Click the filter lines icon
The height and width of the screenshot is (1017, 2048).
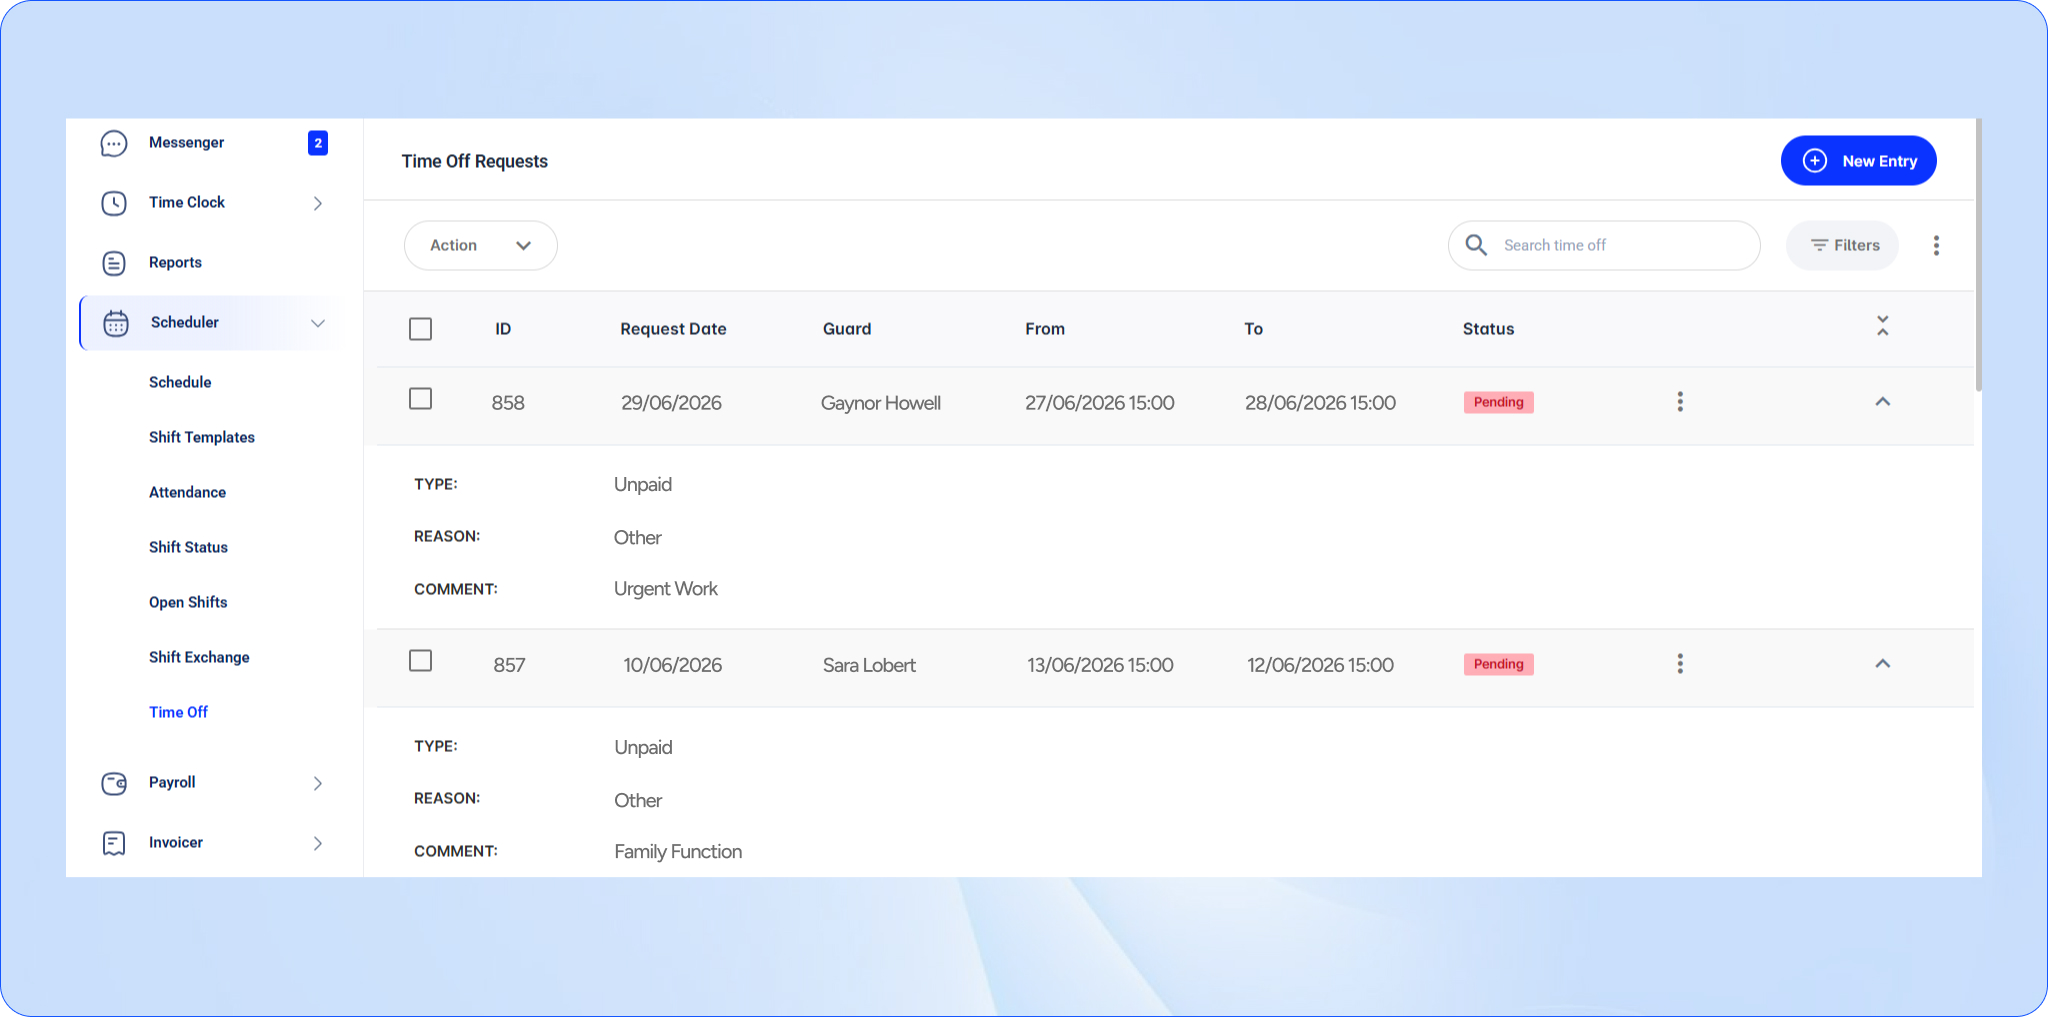[x=1819, y=245]
